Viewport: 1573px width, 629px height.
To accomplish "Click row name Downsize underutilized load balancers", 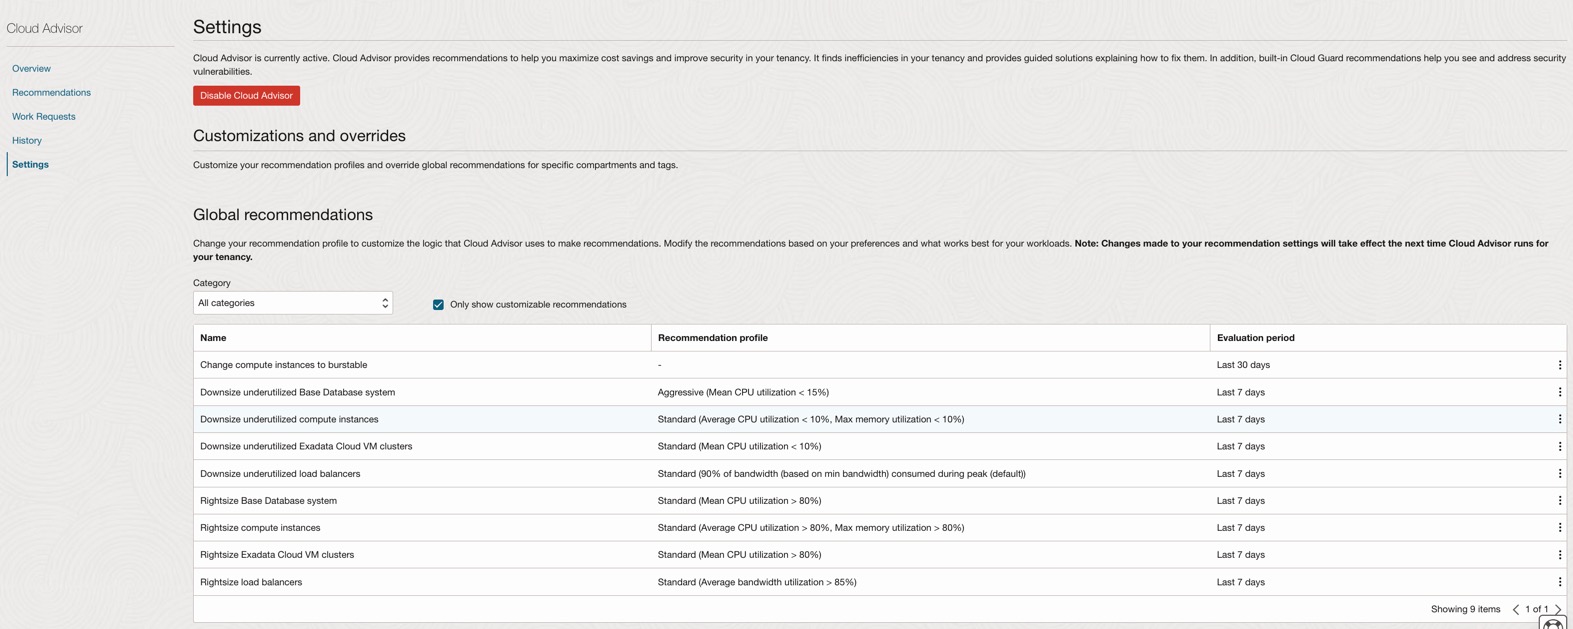I will (x=280, y=473).
